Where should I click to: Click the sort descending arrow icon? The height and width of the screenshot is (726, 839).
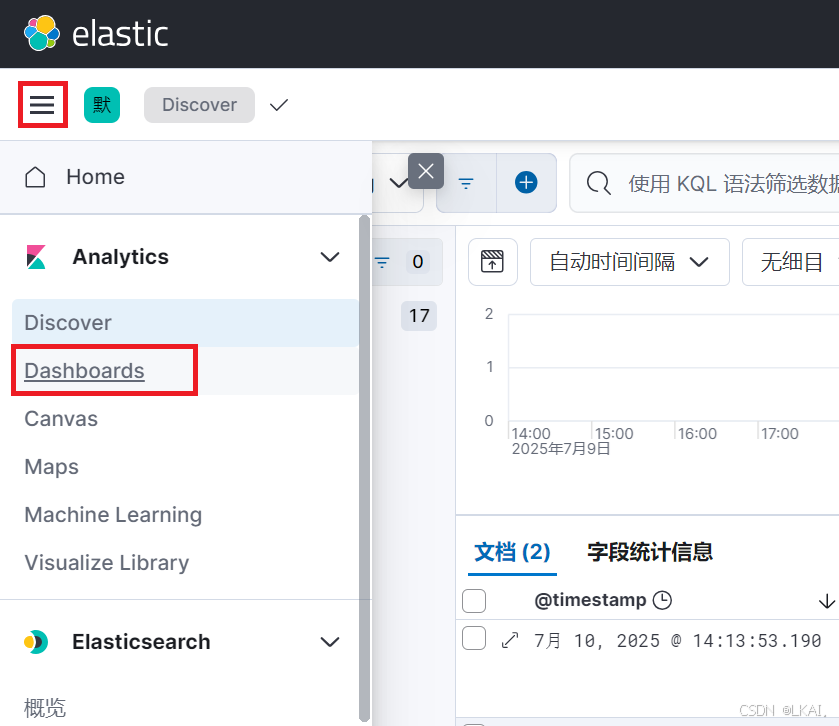827,601
